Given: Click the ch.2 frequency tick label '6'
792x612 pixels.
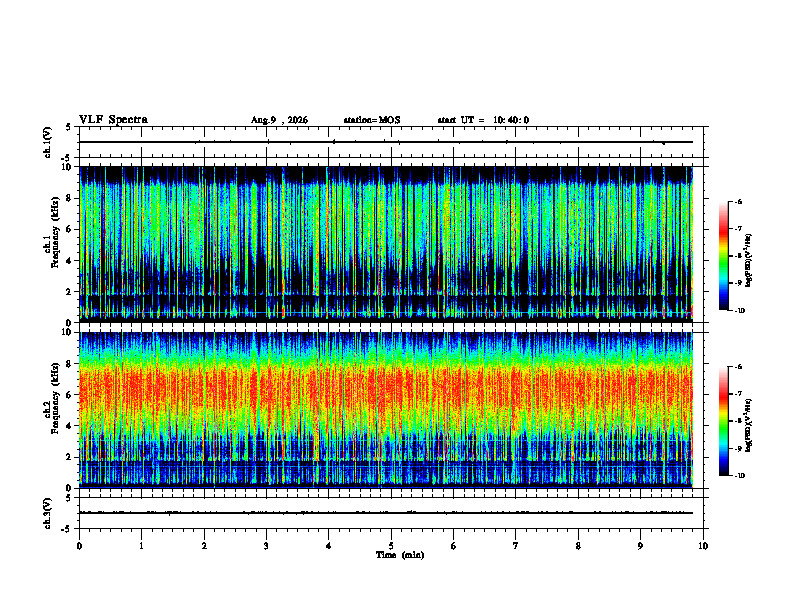Looking at the screenshot, I should click(x=69, y=395).
